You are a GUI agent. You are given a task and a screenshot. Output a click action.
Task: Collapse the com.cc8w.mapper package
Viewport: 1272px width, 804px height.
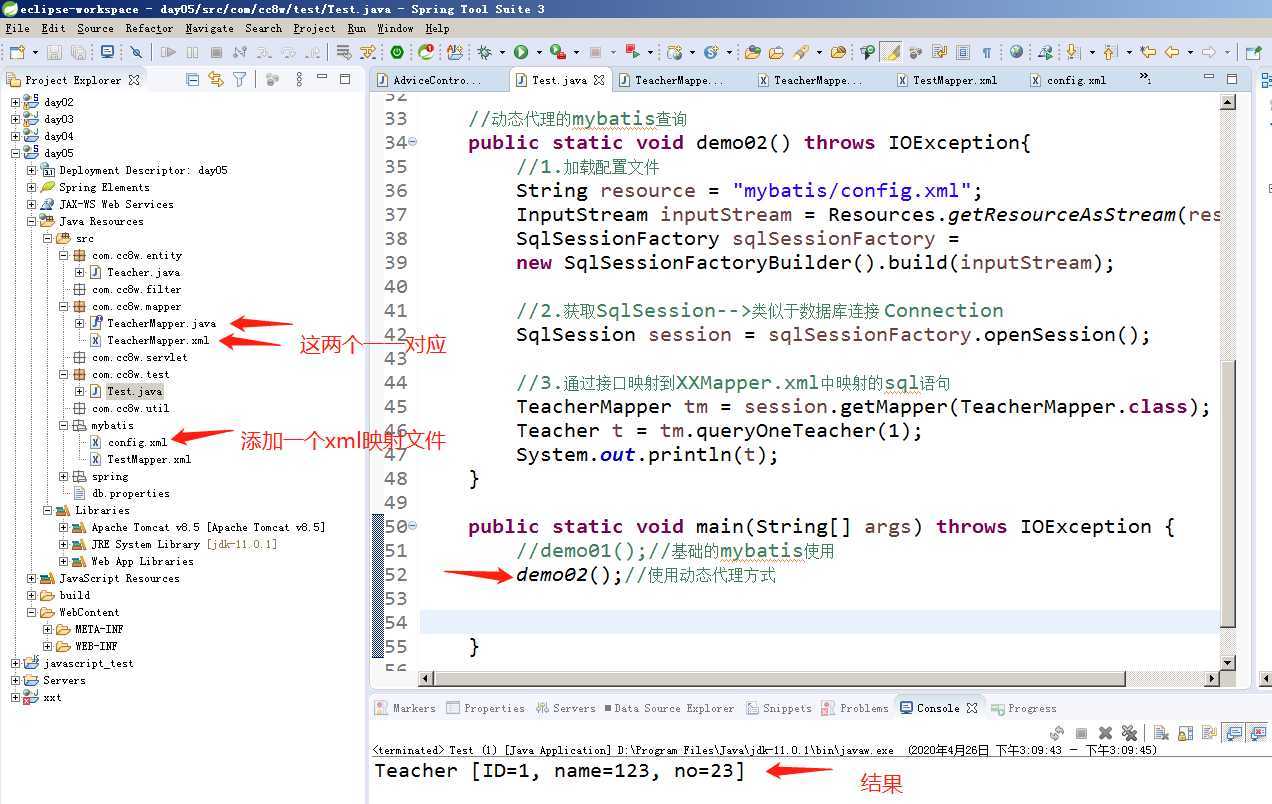(x=63, y=307)
